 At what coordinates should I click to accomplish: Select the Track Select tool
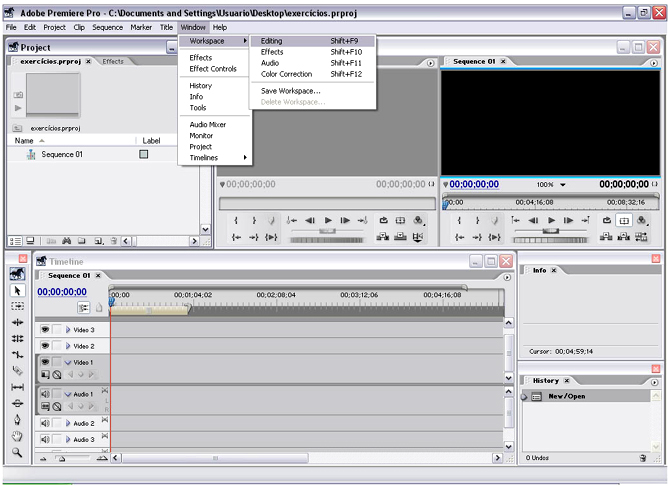(17, 306)
